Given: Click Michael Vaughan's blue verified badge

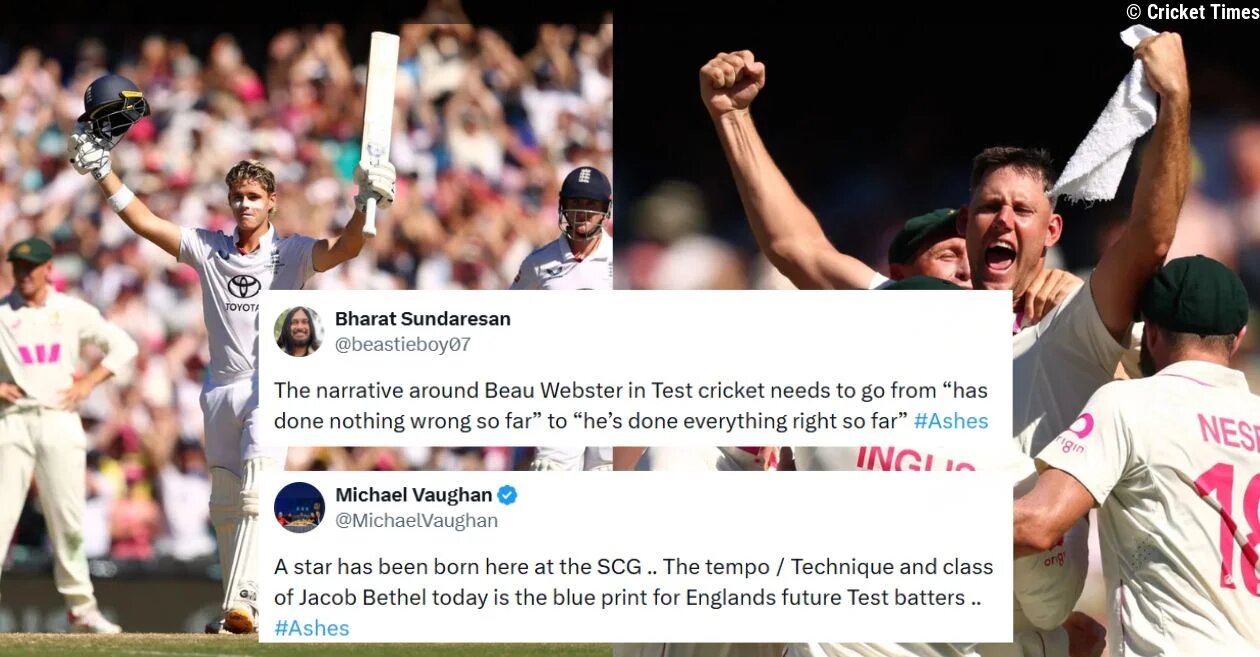Looking at the screenshot, I should (508, 495).
